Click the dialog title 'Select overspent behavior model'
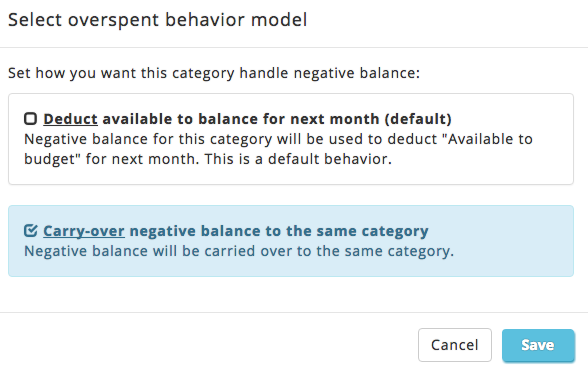Viewport: 588px width, 370px height. pyautogui.click(x=158, y=20)
